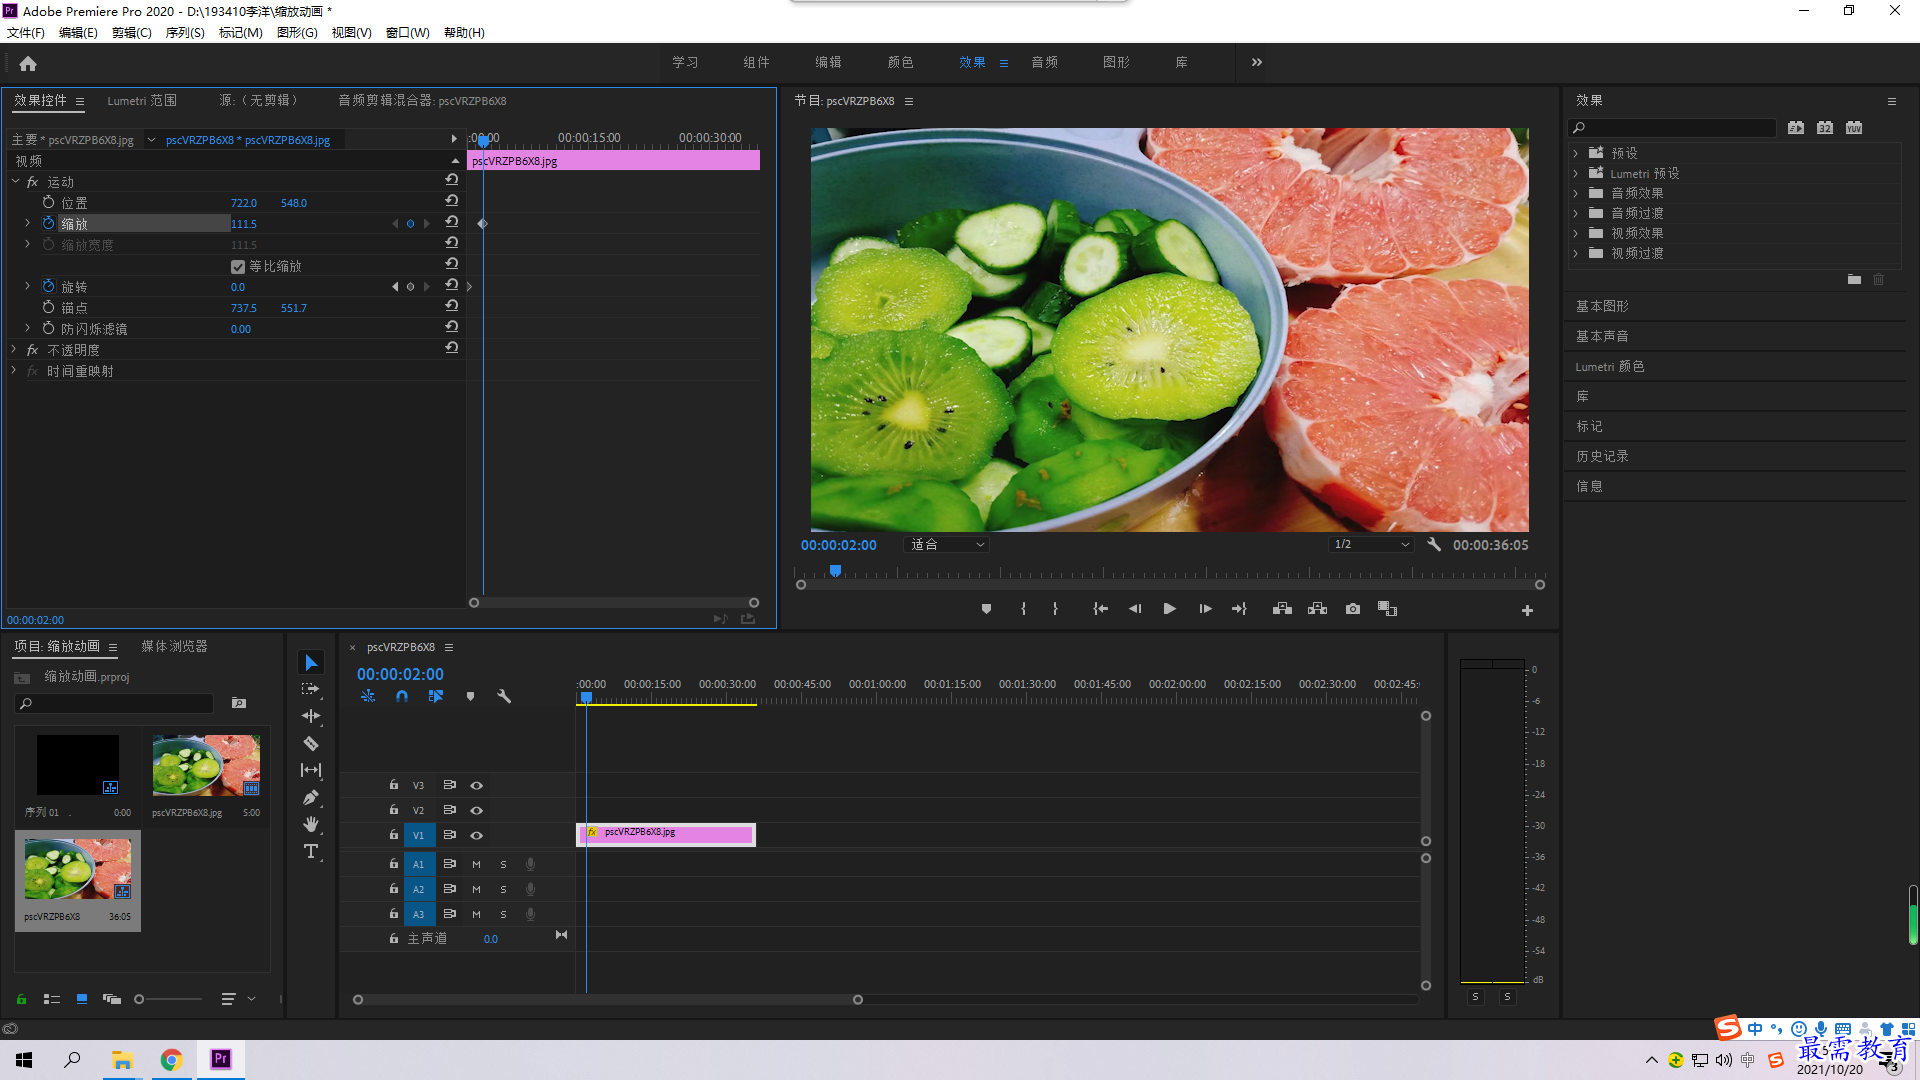Open the Sequence menu

tap(185, 33)
